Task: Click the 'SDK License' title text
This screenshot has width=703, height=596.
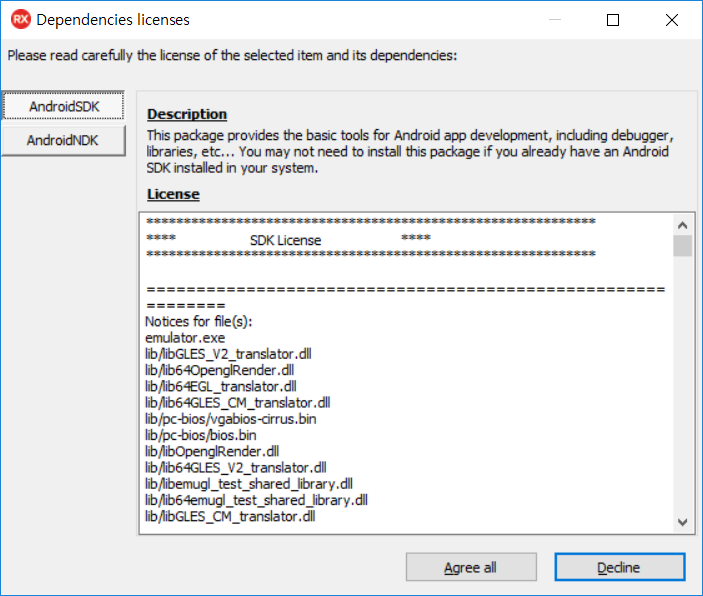Action: point(285,240)
